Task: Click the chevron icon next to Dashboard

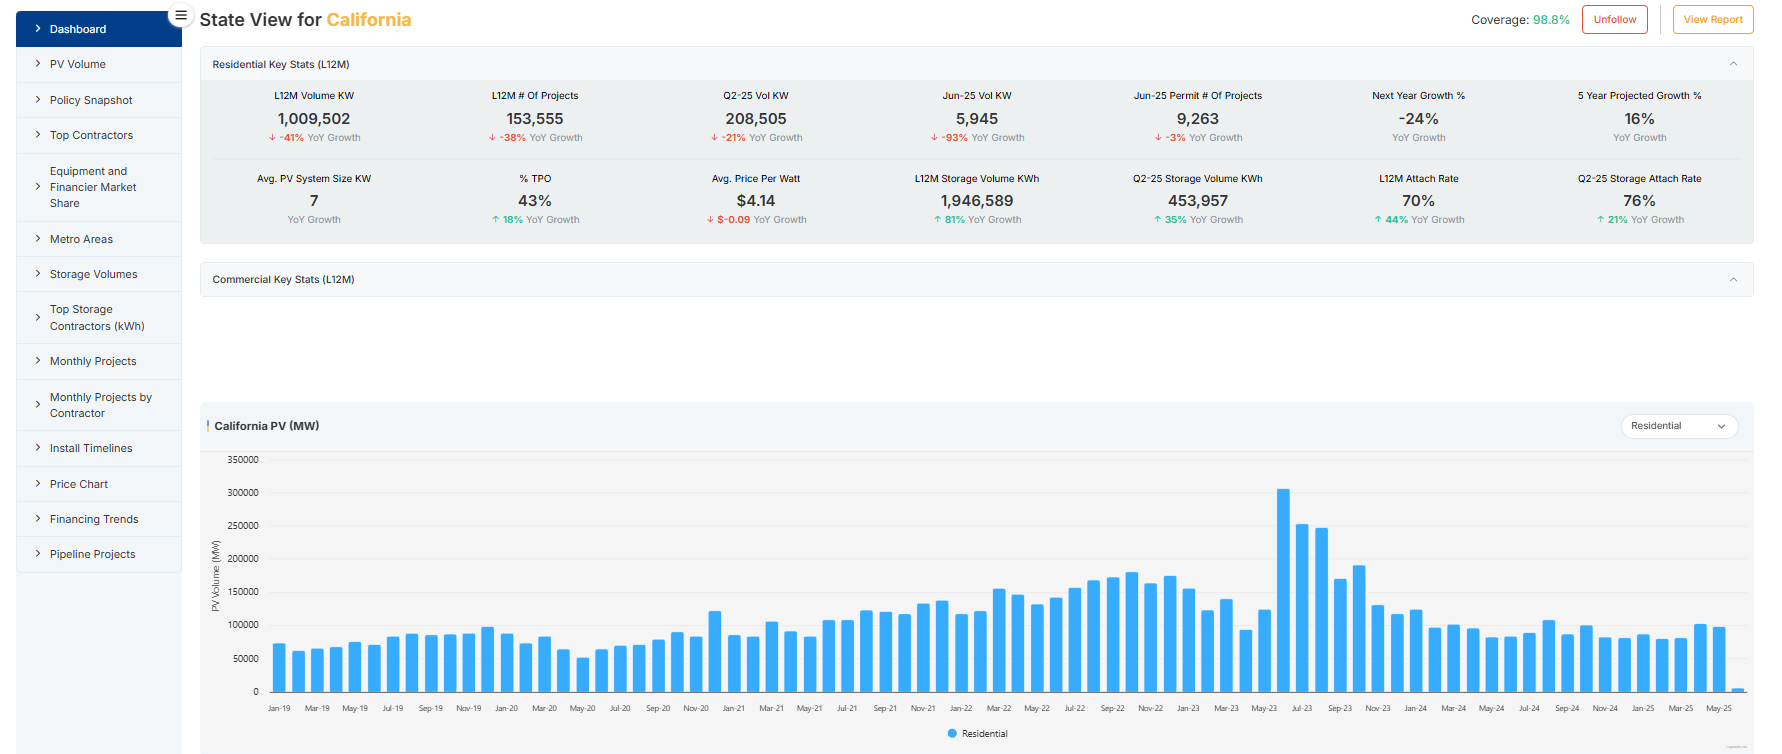Action: pyautogui.click(x=38, y=29)
